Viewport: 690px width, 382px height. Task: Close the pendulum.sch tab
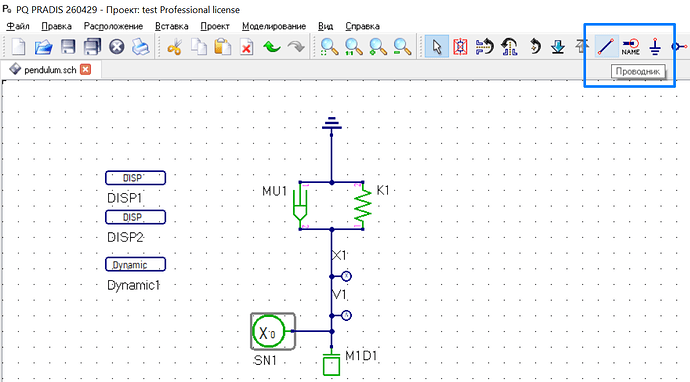click(x=85, y=70)
